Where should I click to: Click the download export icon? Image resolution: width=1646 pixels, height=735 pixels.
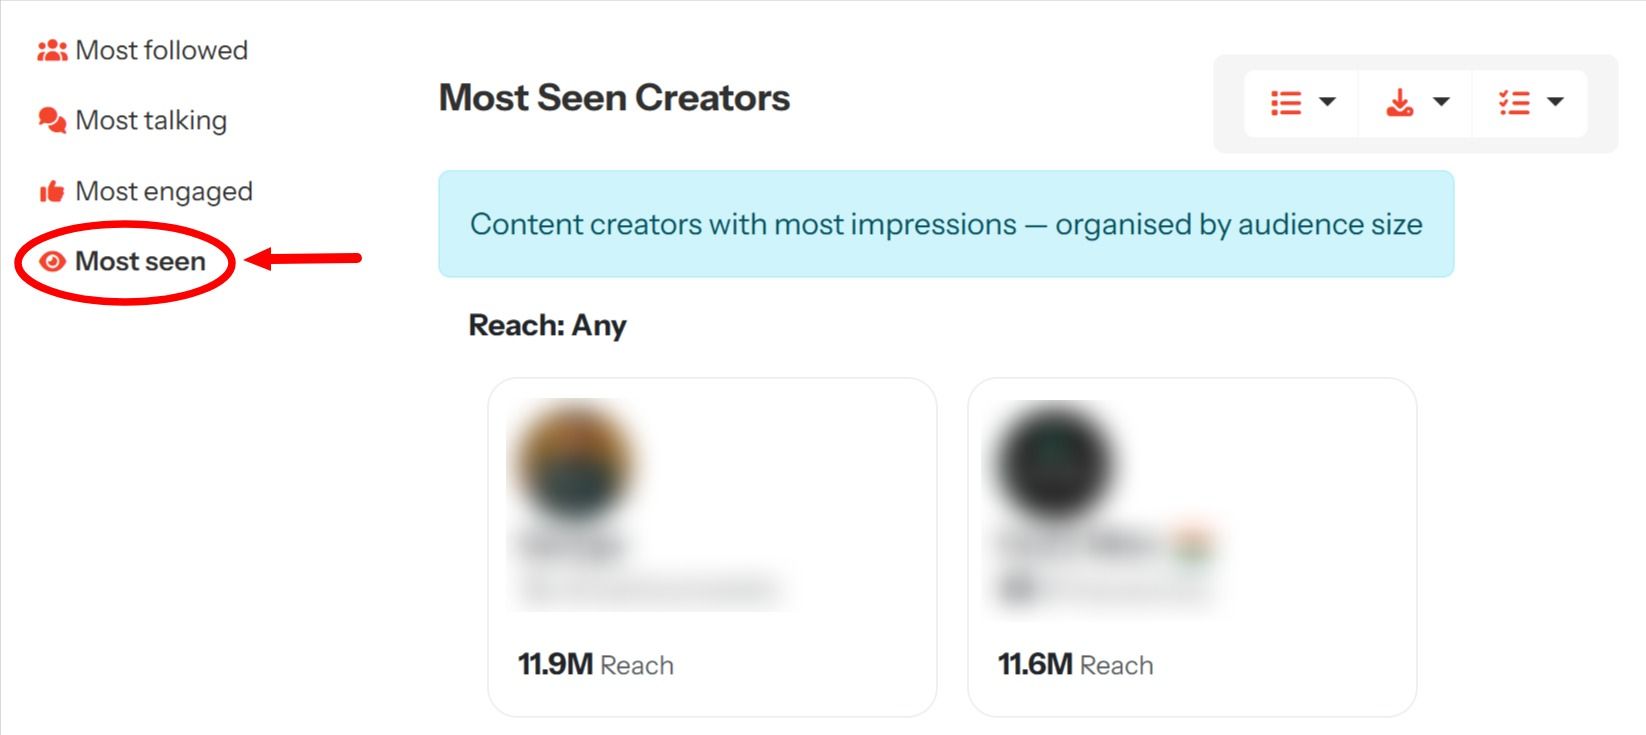pos(1400,102)
